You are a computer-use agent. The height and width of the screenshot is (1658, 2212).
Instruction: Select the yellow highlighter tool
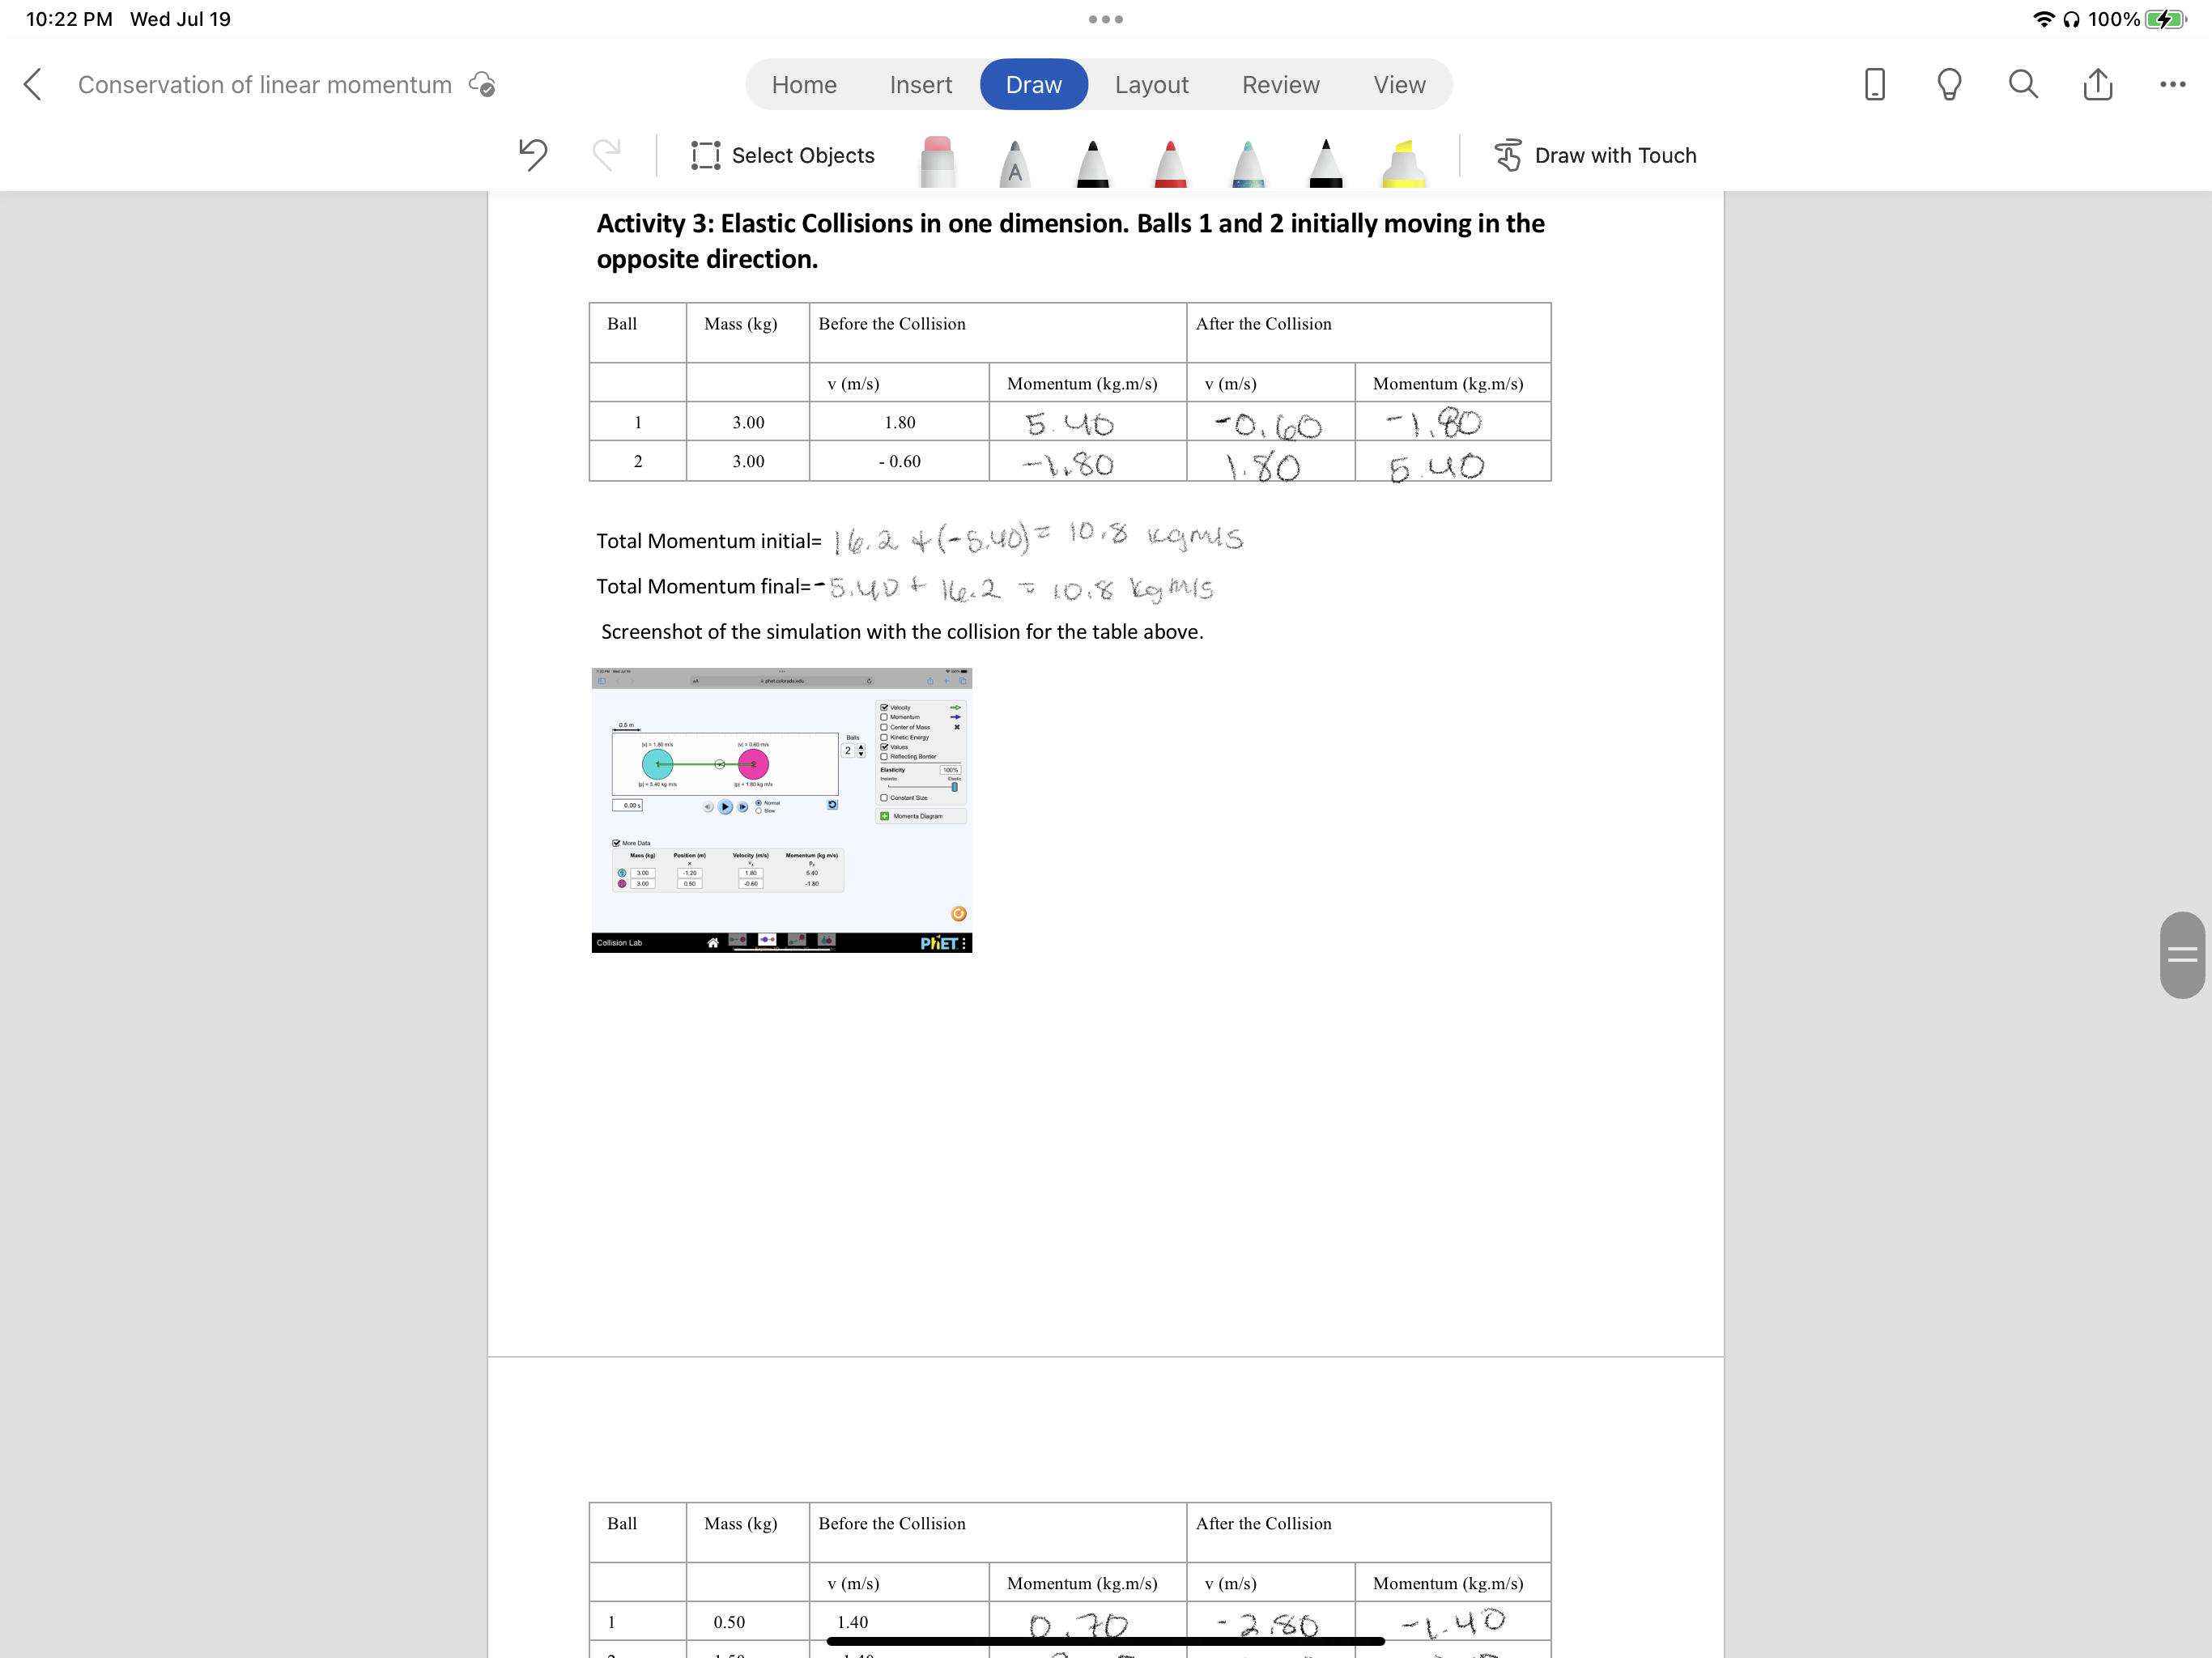[x=1403, y=163]
